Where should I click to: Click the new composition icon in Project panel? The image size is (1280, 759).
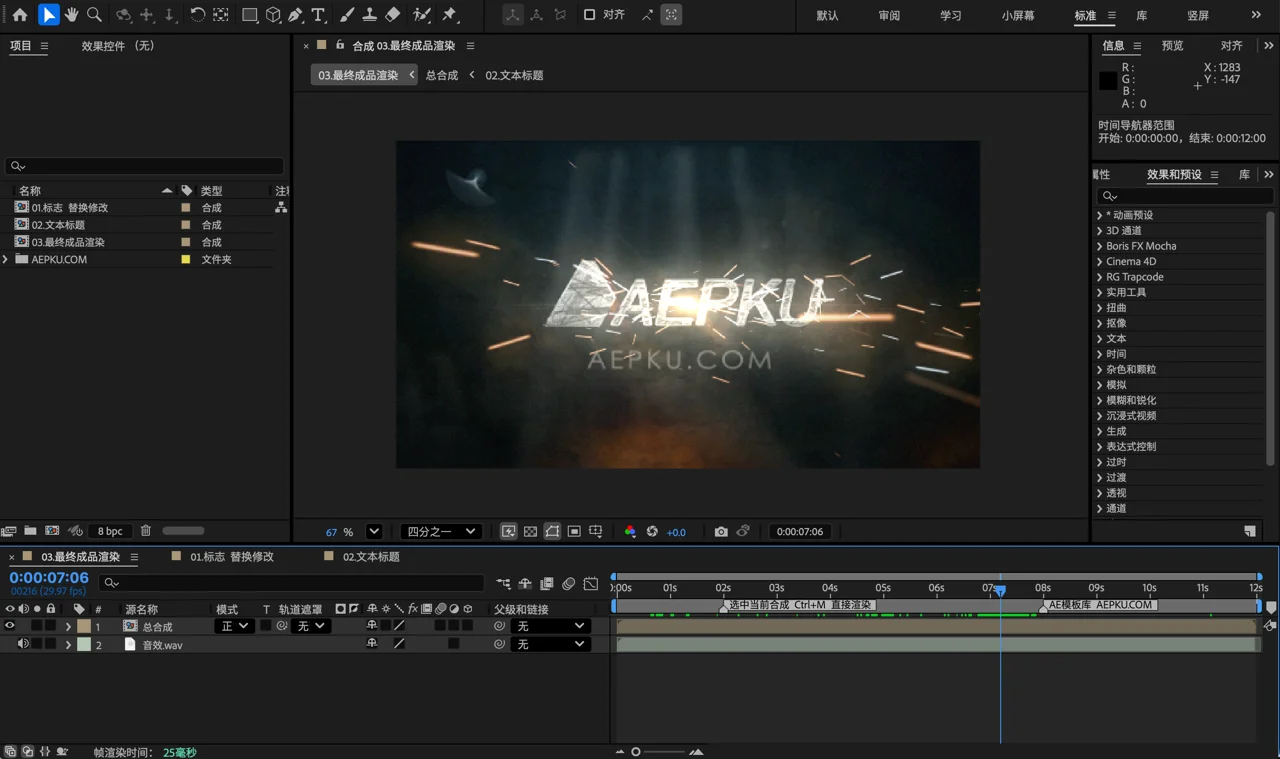pyautogui.click(x=52, y=531)
